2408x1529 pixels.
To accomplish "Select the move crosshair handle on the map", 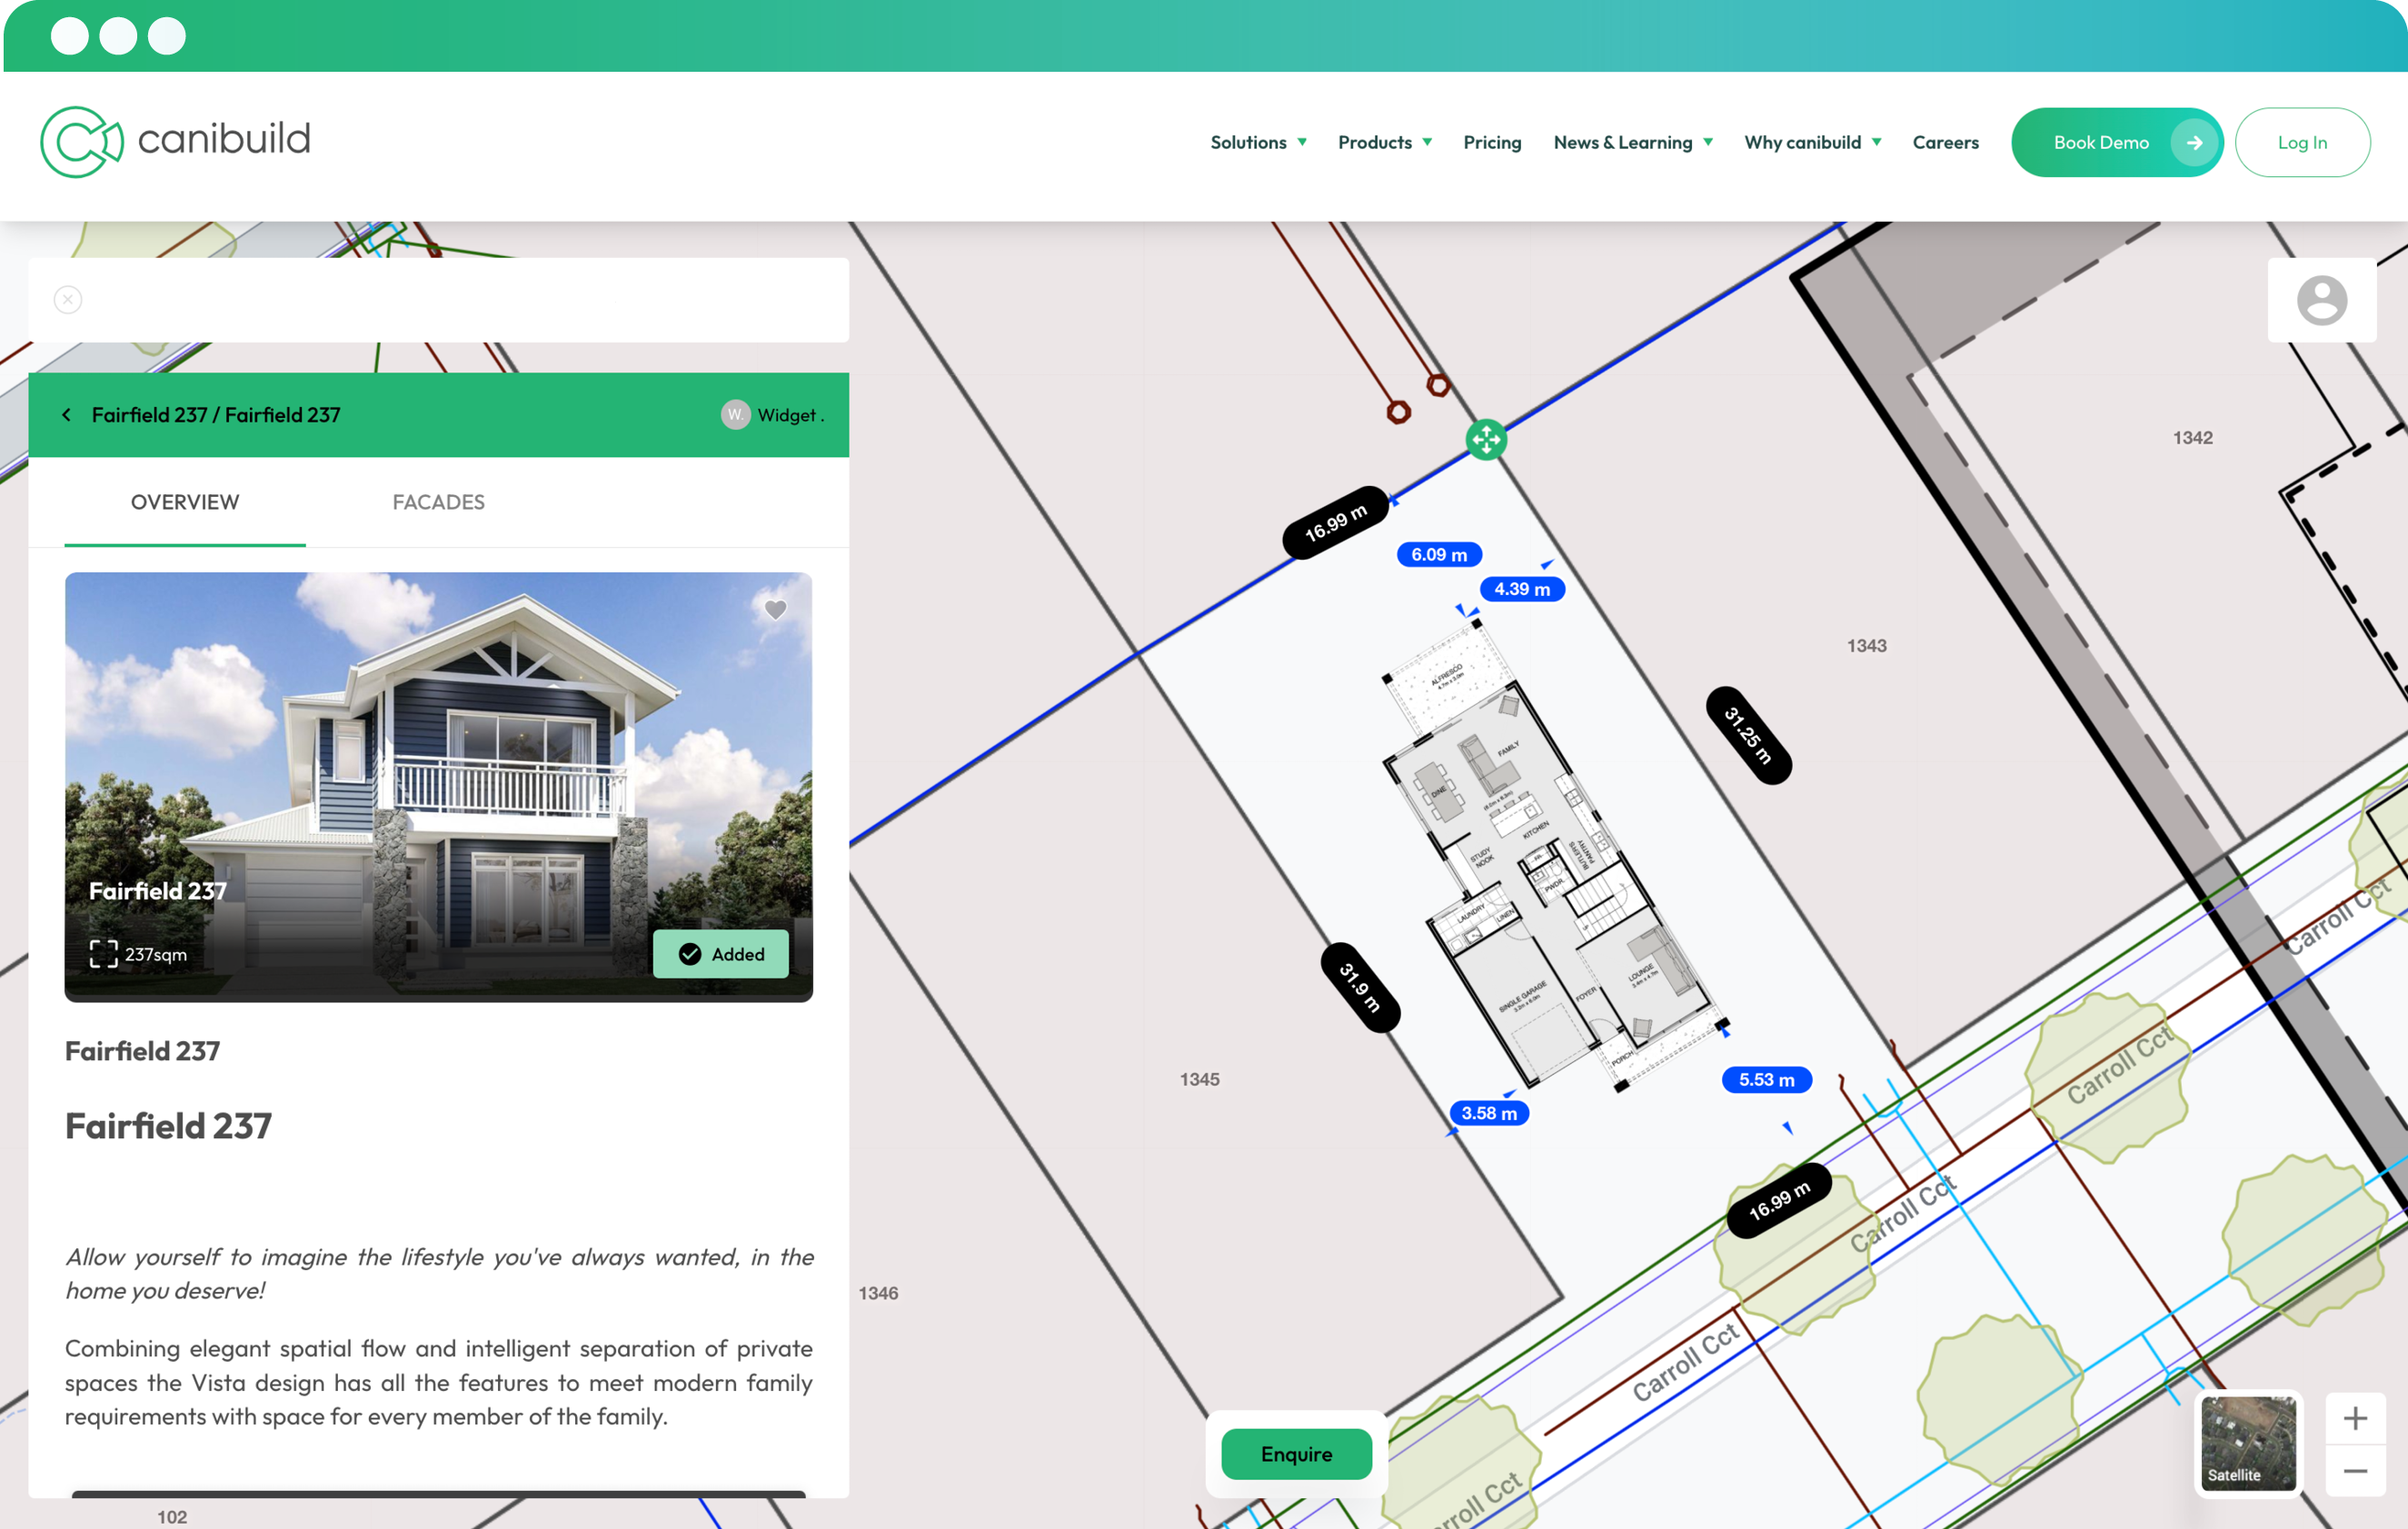I will pyautogui.click(x=1487, y=440).
